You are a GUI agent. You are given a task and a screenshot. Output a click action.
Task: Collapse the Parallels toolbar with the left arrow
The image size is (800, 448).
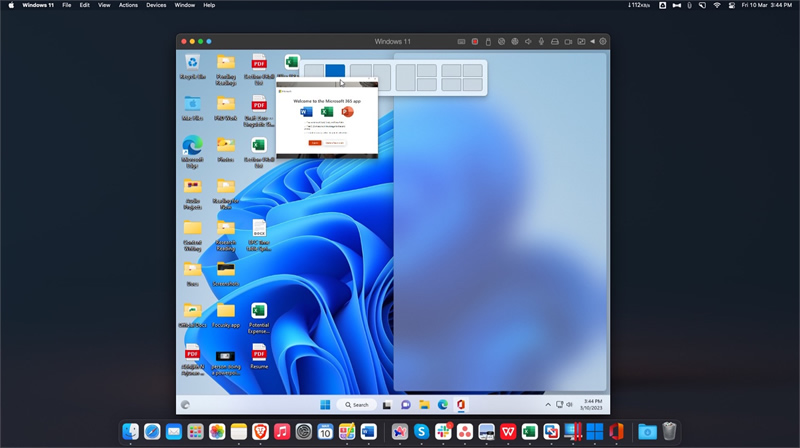pyautogui.click(x=592, y=41)
